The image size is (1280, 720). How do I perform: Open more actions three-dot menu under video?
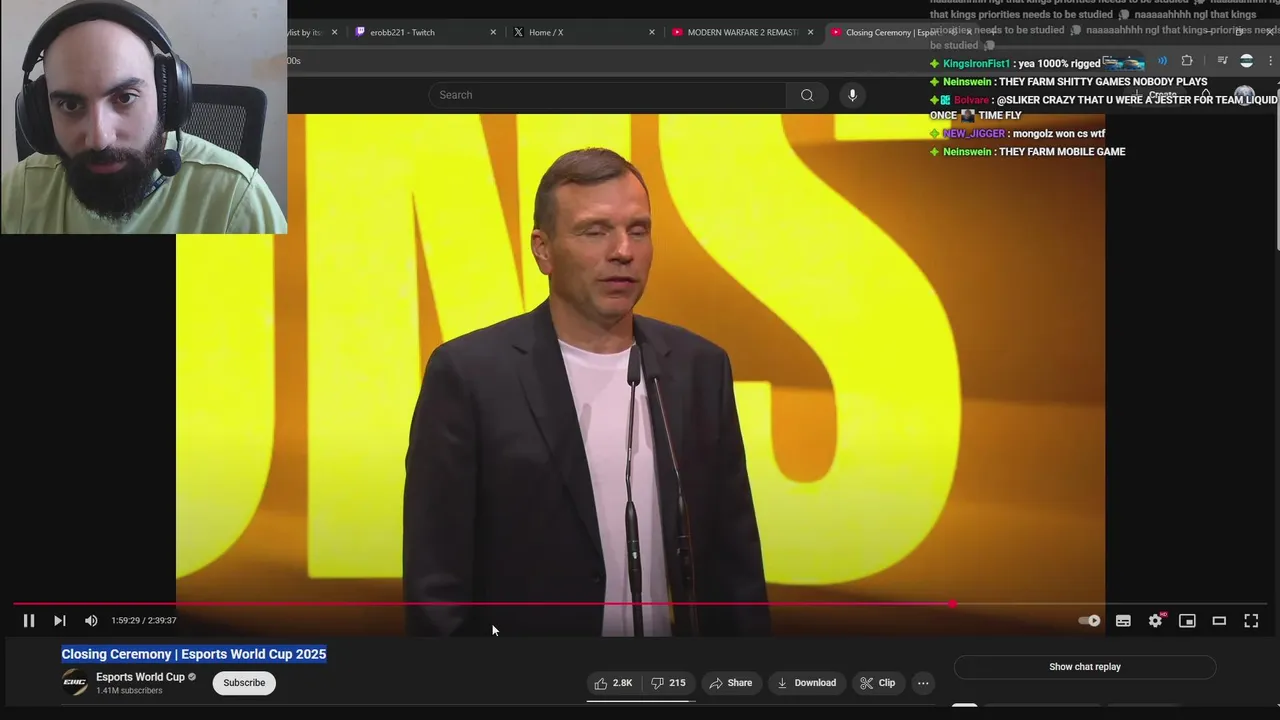923,683
